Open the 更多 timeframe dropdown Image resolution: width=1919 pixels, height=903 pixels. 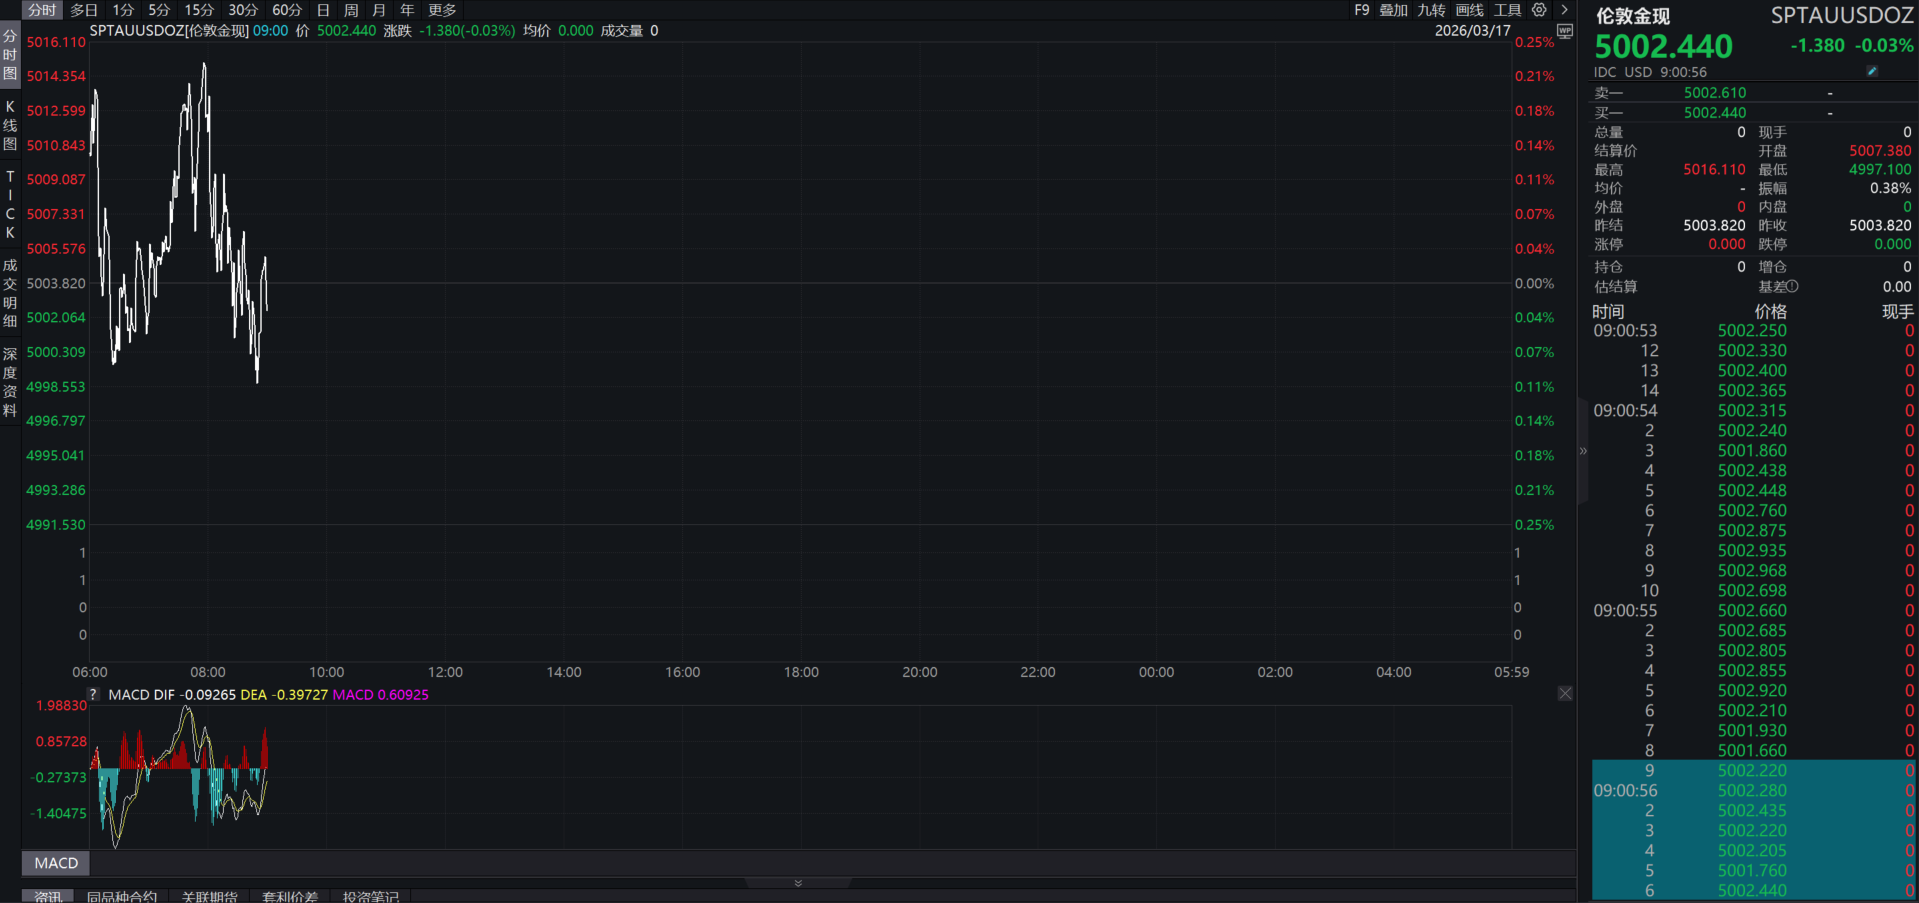442,10
